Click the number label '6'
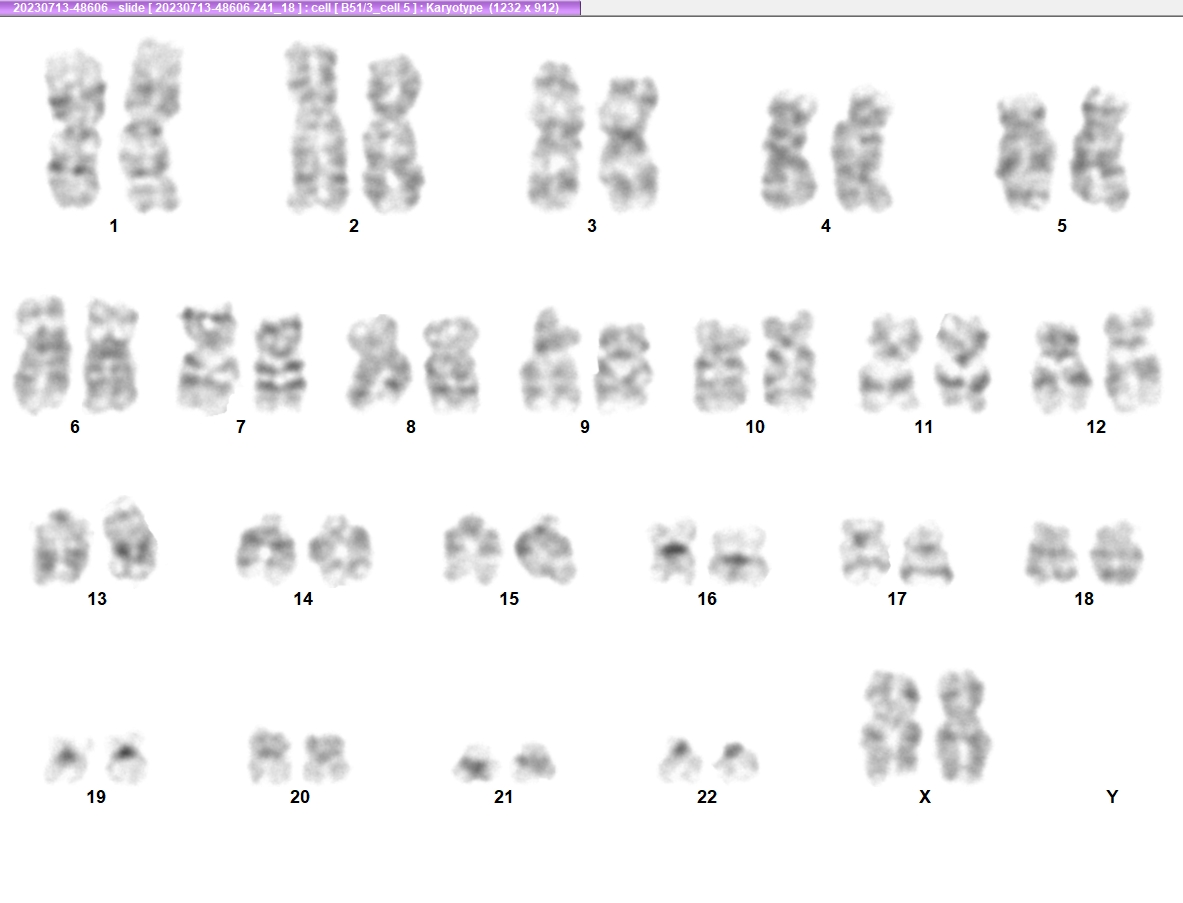 click(x=75, y=427)
